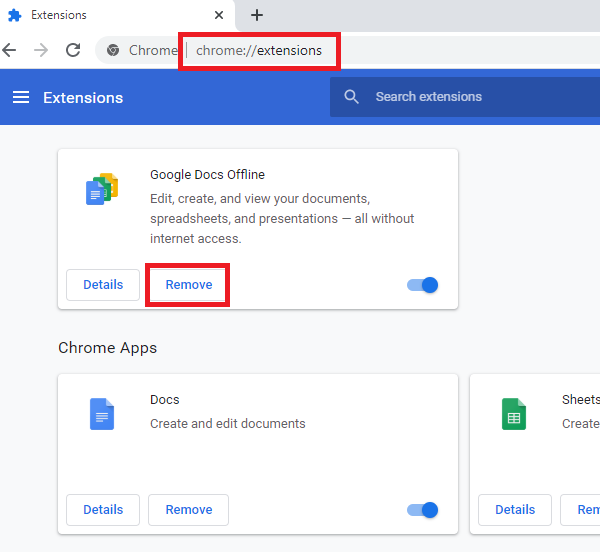Screen dimensions: 600x552
Task: Click the Google Docs Offline icon
Action: [102, 189]
